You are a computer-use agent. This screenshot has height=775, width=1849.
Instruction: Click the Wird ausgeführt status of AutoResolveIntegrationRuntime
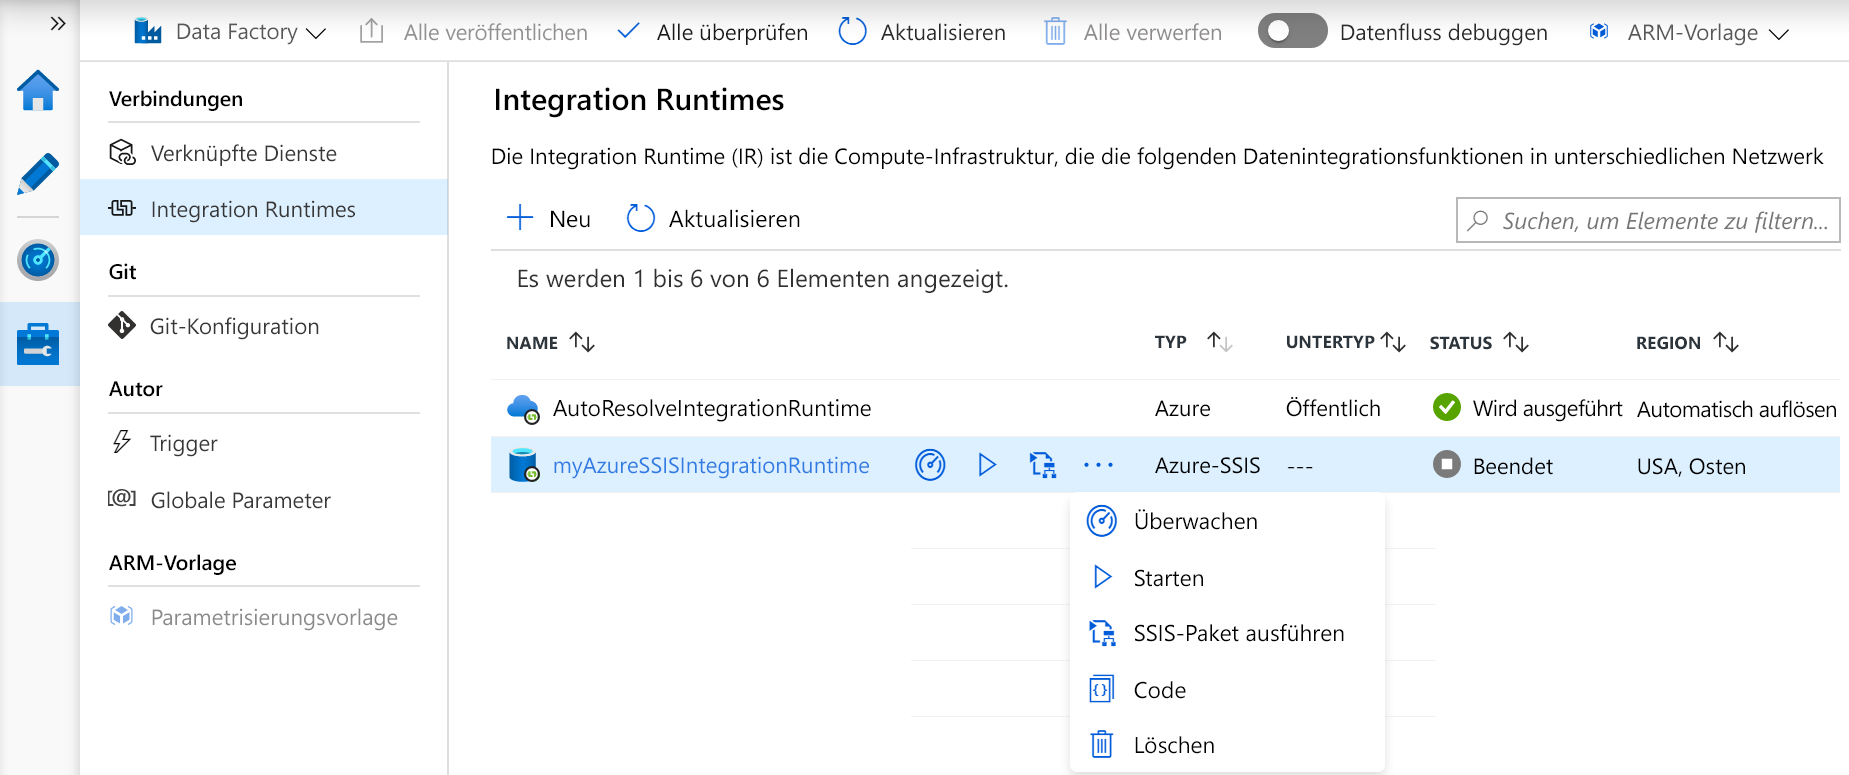[1527, 408]
